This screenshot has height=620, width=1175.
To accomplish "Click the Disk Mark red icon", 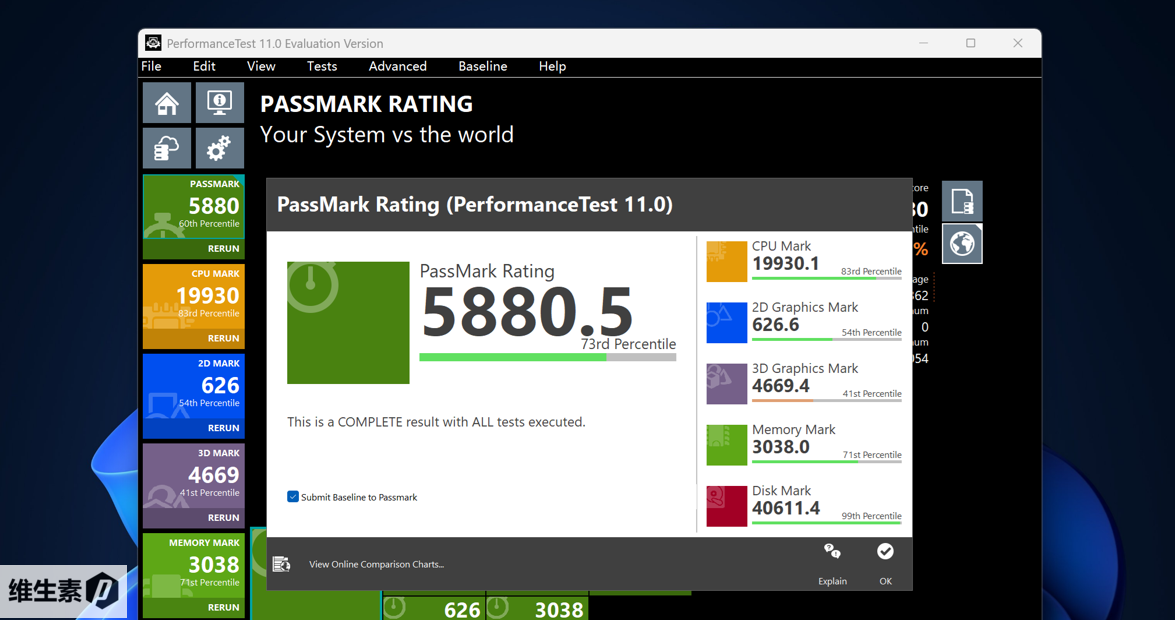I will (726, 506).
